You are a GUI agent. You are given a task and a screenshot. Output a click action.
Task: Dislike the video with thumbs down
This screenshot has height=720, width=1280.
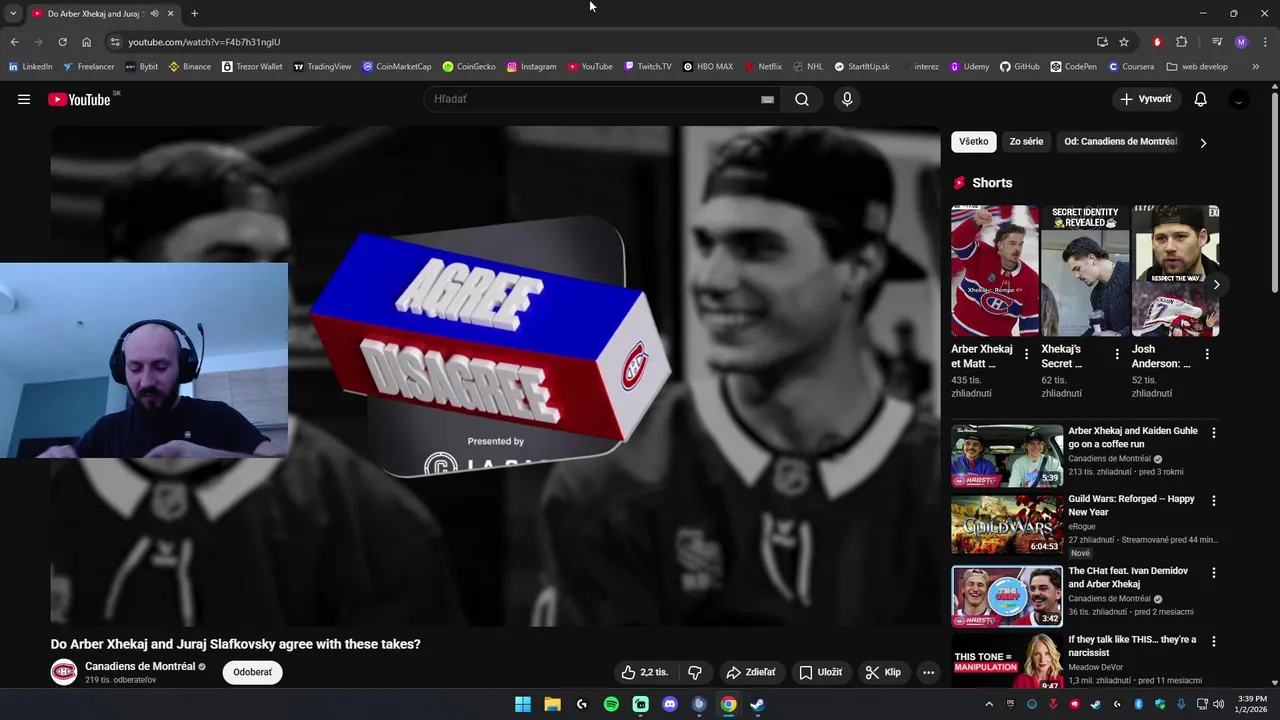tap(695, 672)
